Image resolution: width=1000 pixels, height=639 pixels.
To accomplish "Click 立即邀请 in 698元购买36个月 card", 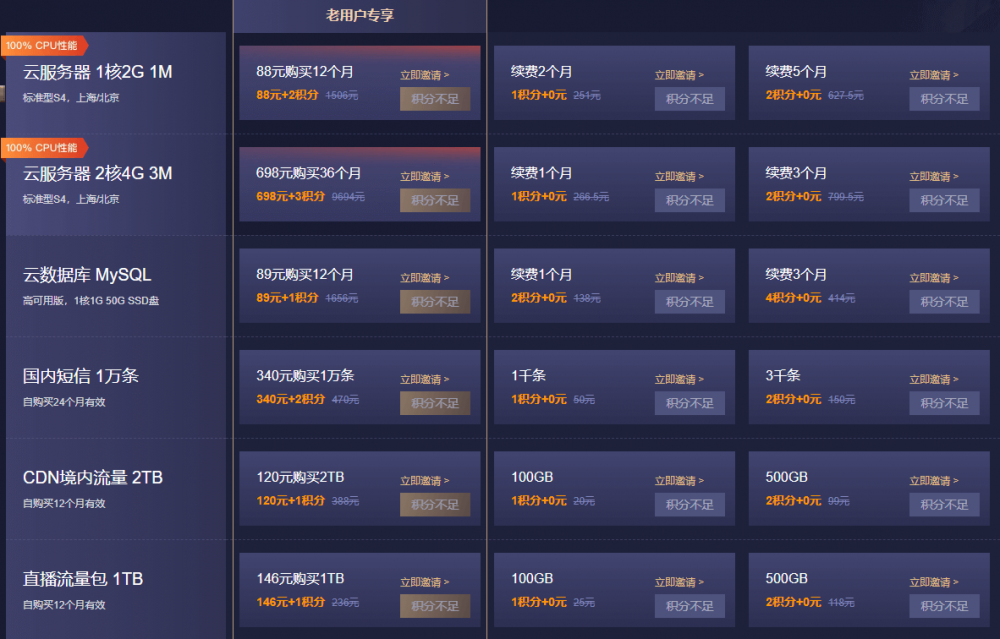I will click(424, 177).
